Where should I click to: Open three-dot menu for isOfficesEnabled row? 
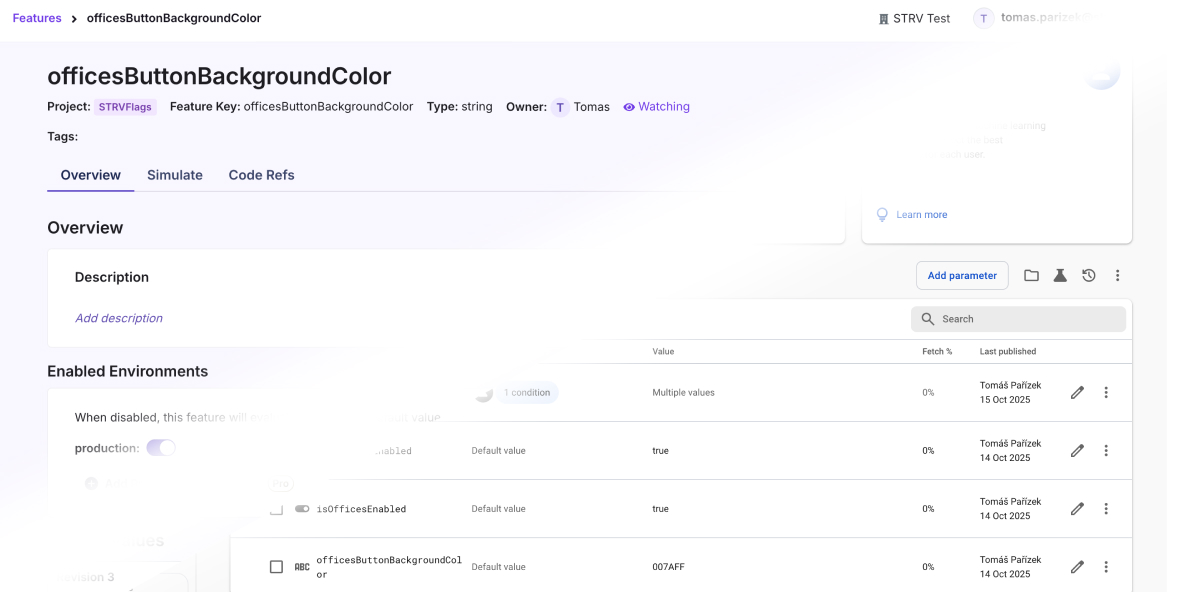pos(1106,509)
